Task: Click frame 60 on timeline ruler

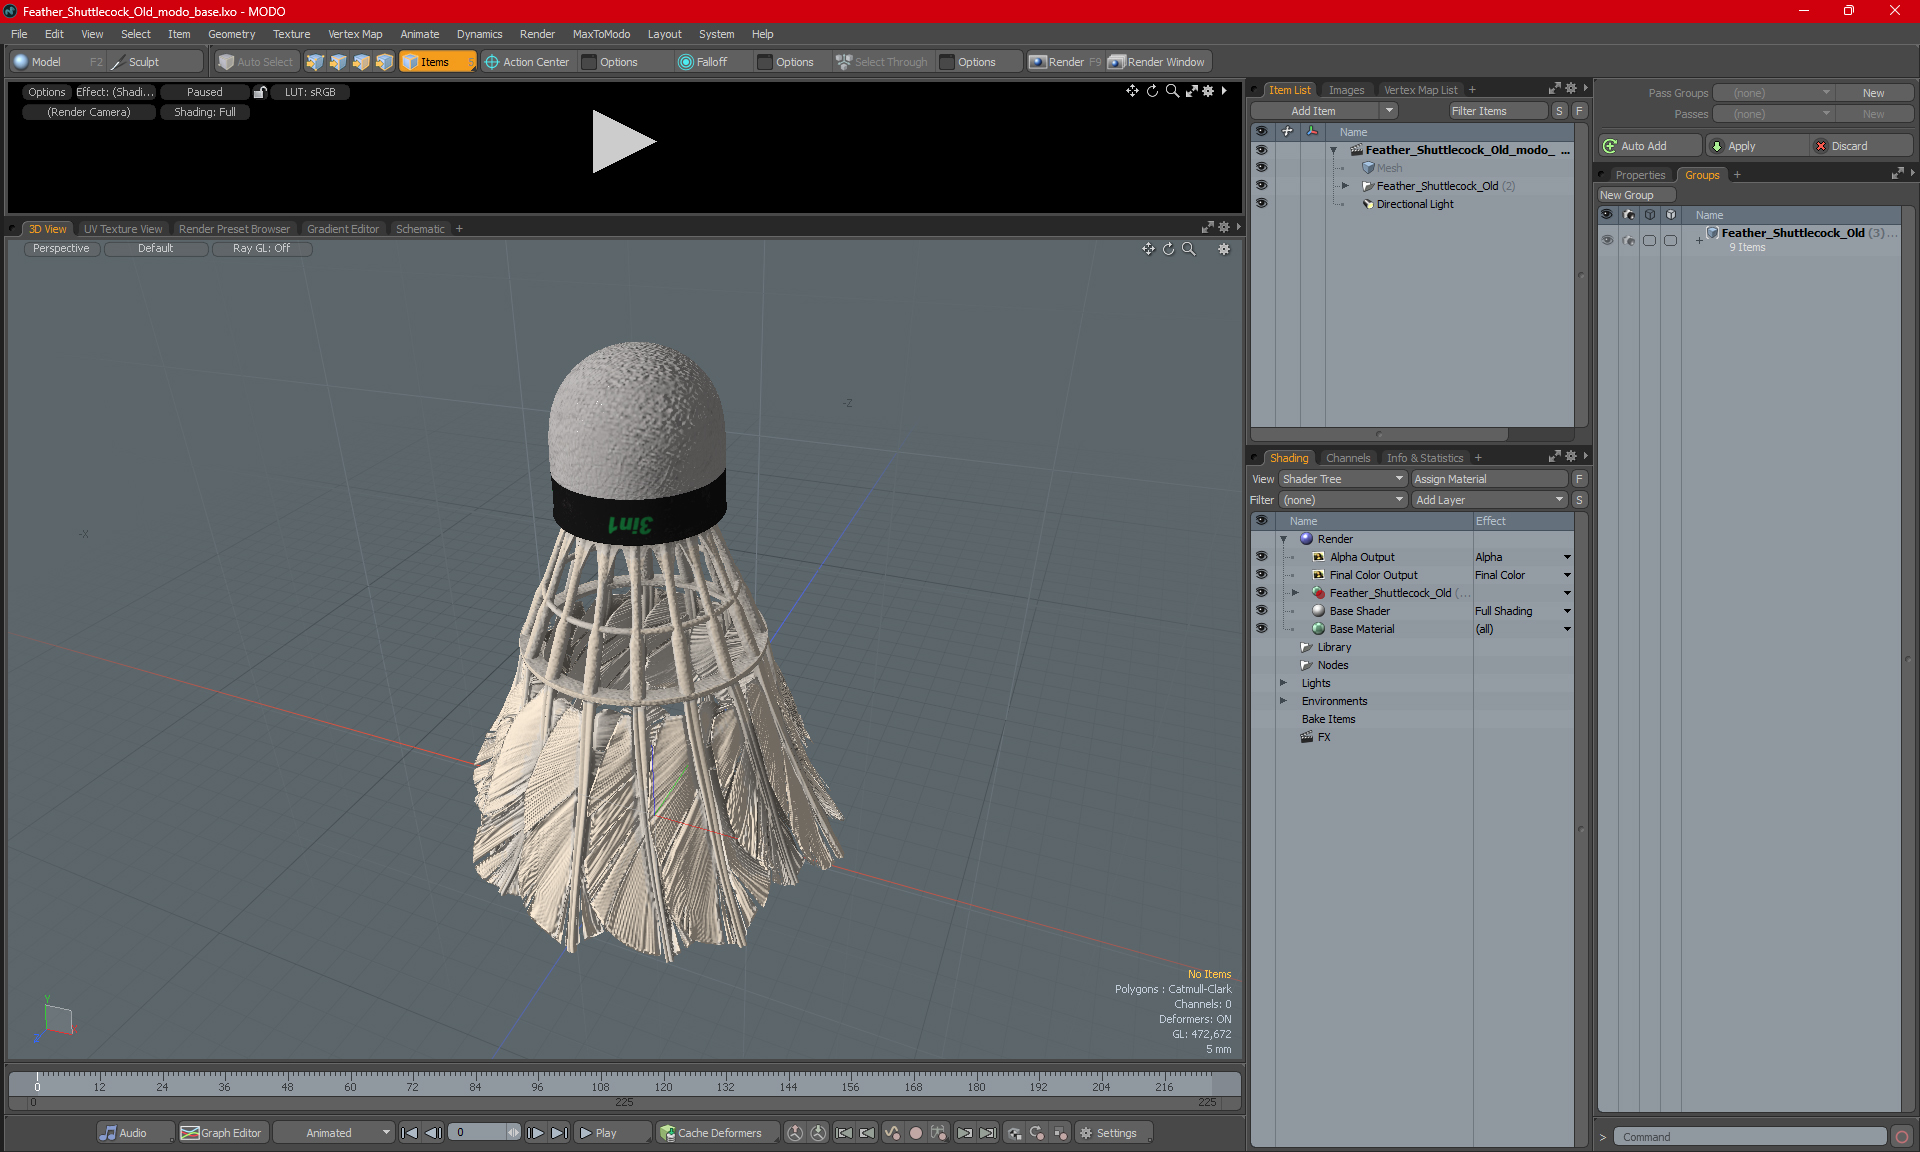Action: [350, 1085]
